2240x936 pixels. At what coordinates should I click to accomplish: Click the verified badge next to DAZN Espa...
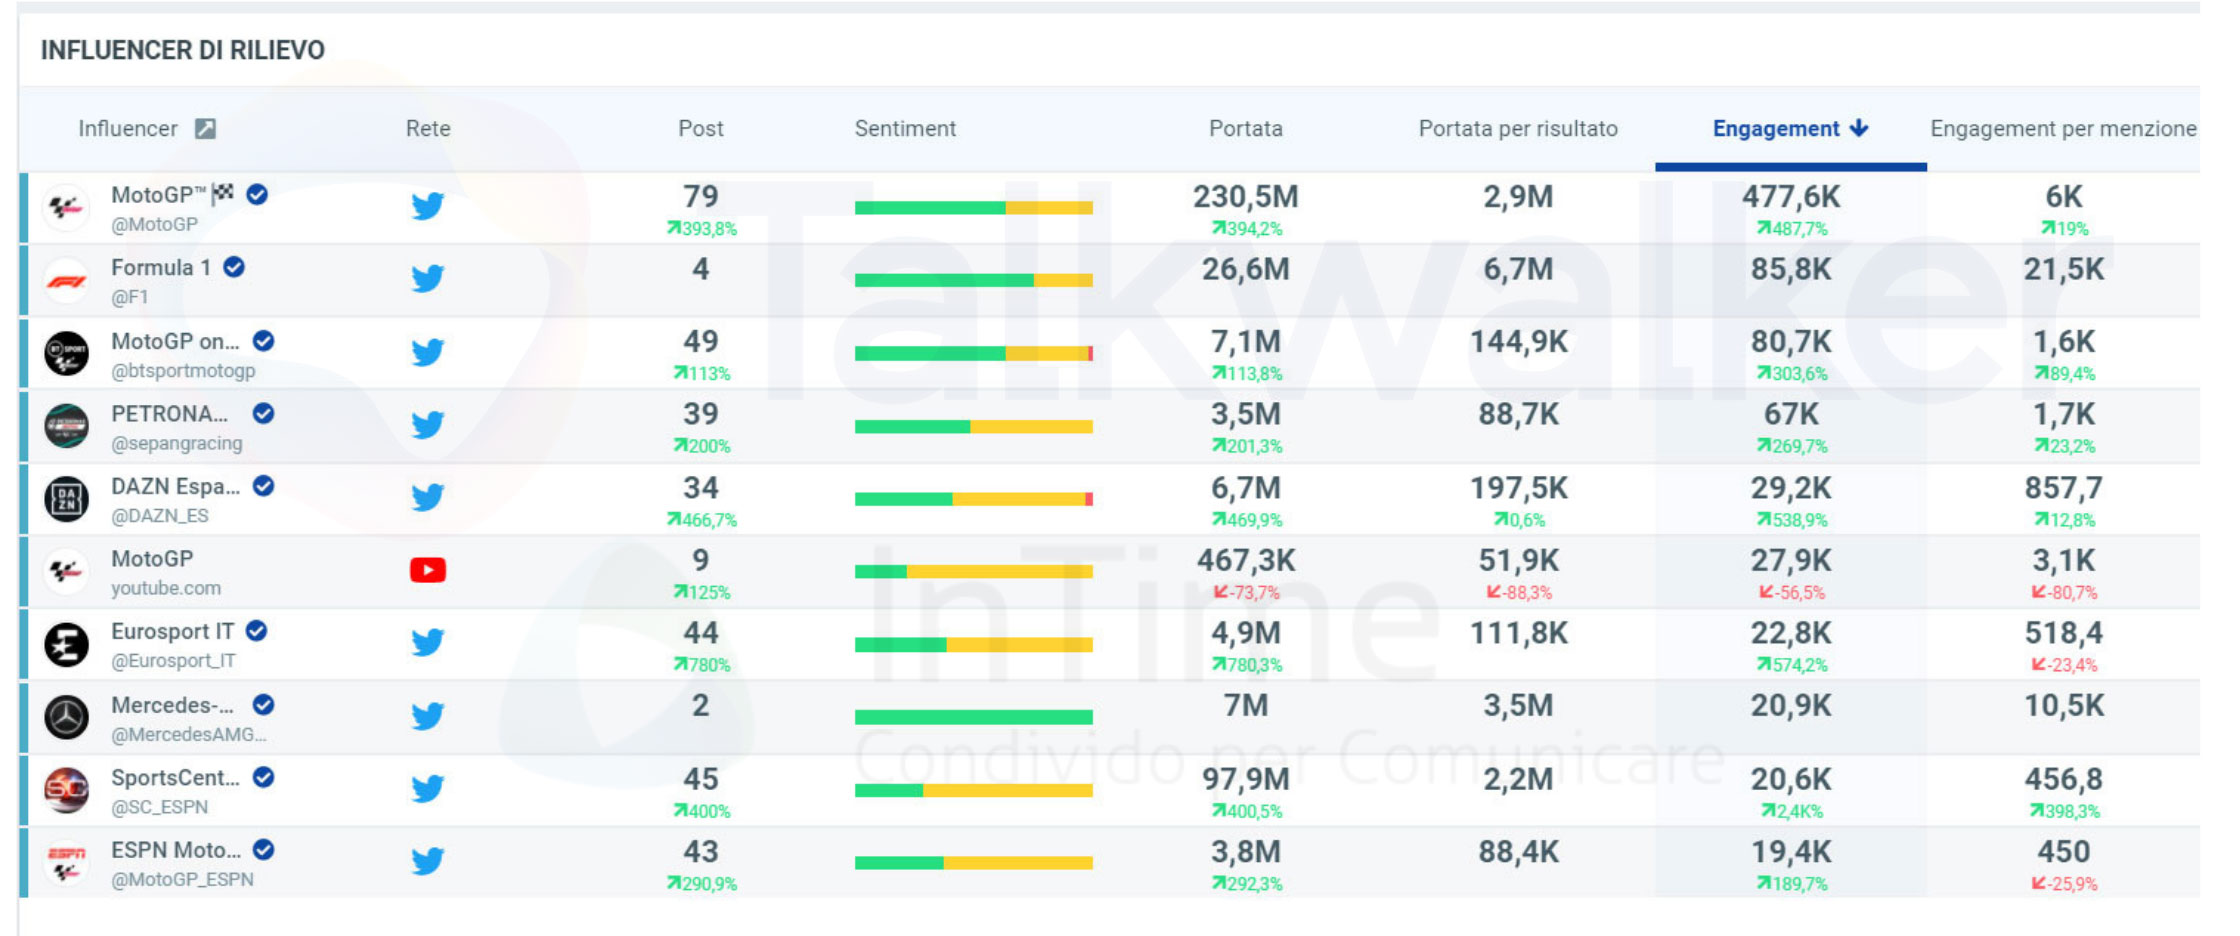point(264,486)
